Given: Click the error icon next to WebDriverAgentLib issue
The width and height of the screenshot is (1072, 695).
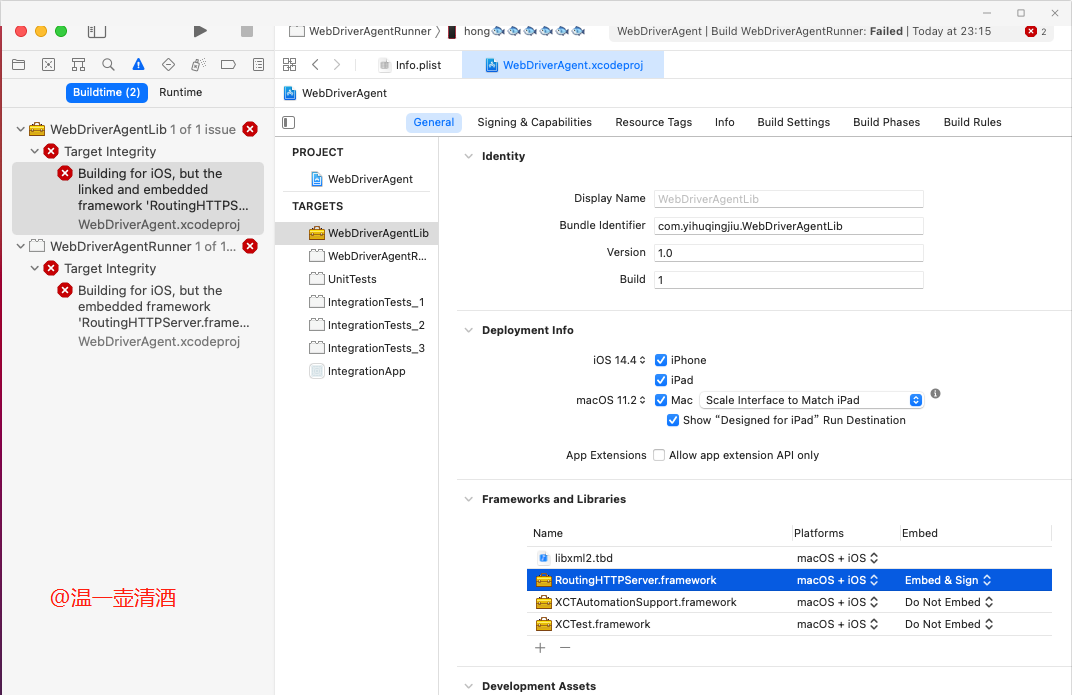Looking at the screenshot, I should (250, 129).
